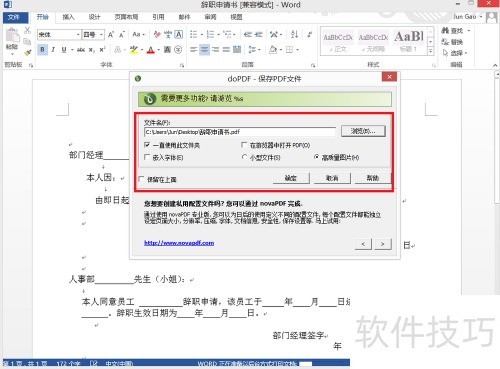Justify paragraph text
500x369 pixels.
[x=226, y=50]
